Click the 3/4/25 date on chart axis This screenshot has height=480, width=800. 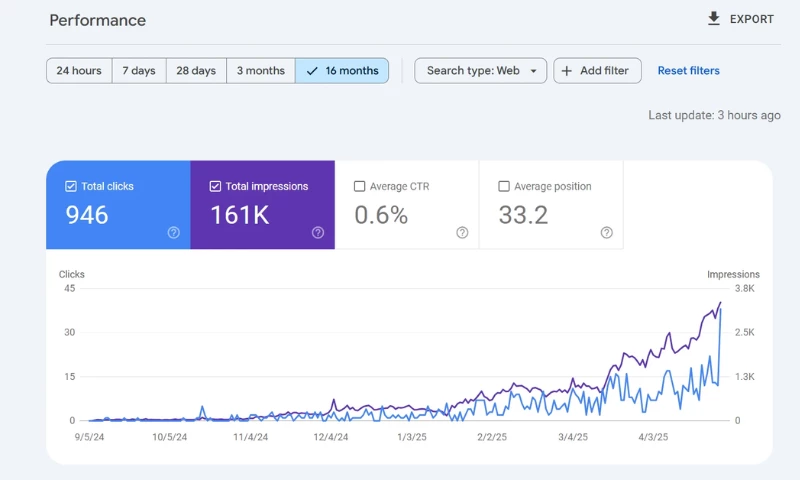point(573,437)
